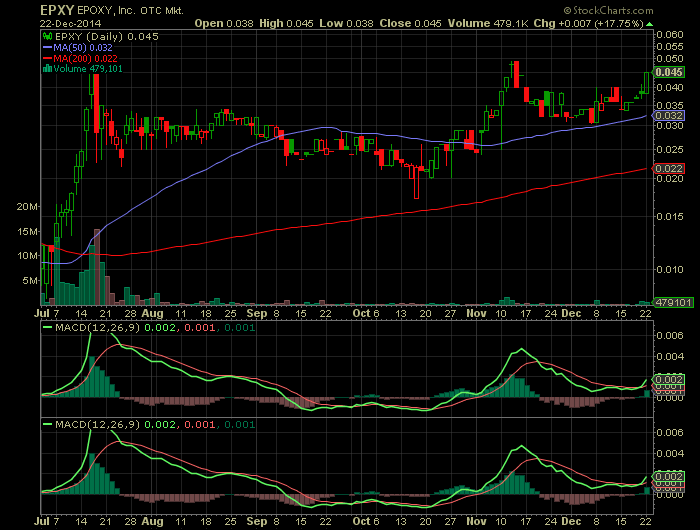Viewport: 700px width, 530px height.
Task: Click the 10M volume axis label
Action: click(27, 256)
